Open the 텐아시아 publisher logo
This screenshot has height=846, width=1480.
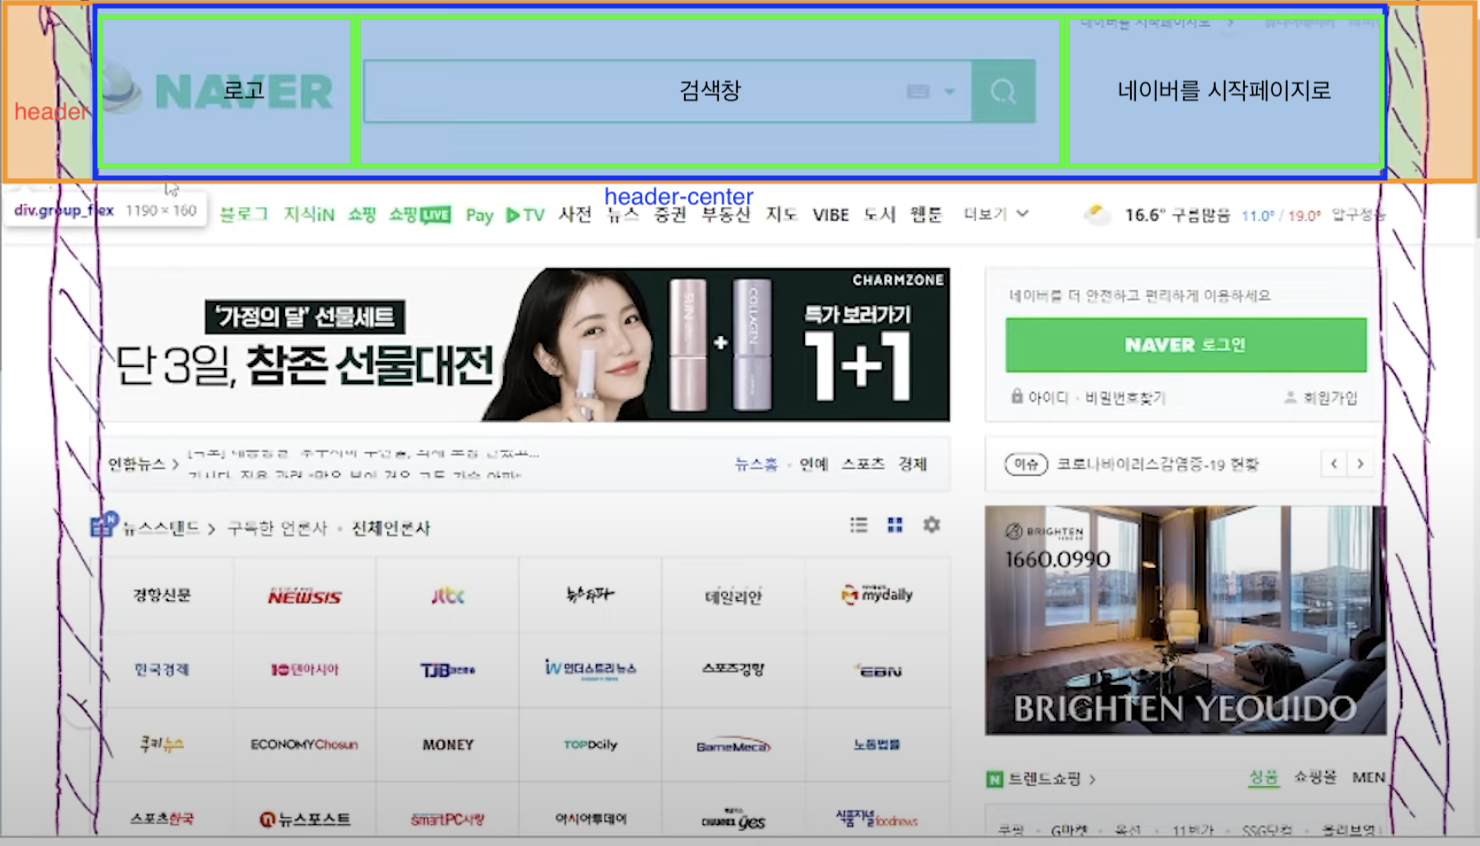pos(305,669)
